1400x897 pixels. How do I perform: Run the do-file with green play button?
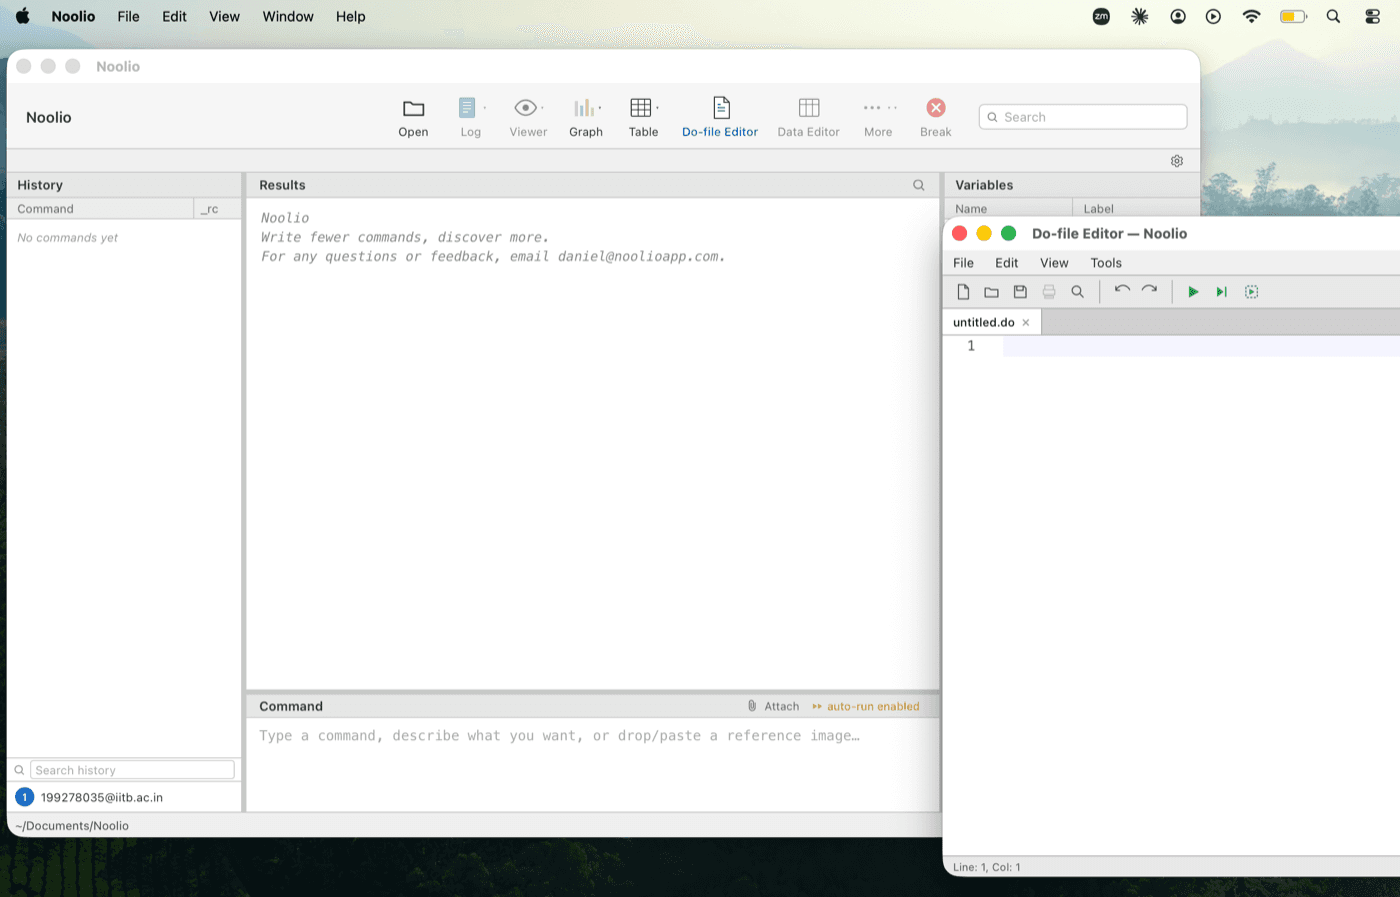1193,292
